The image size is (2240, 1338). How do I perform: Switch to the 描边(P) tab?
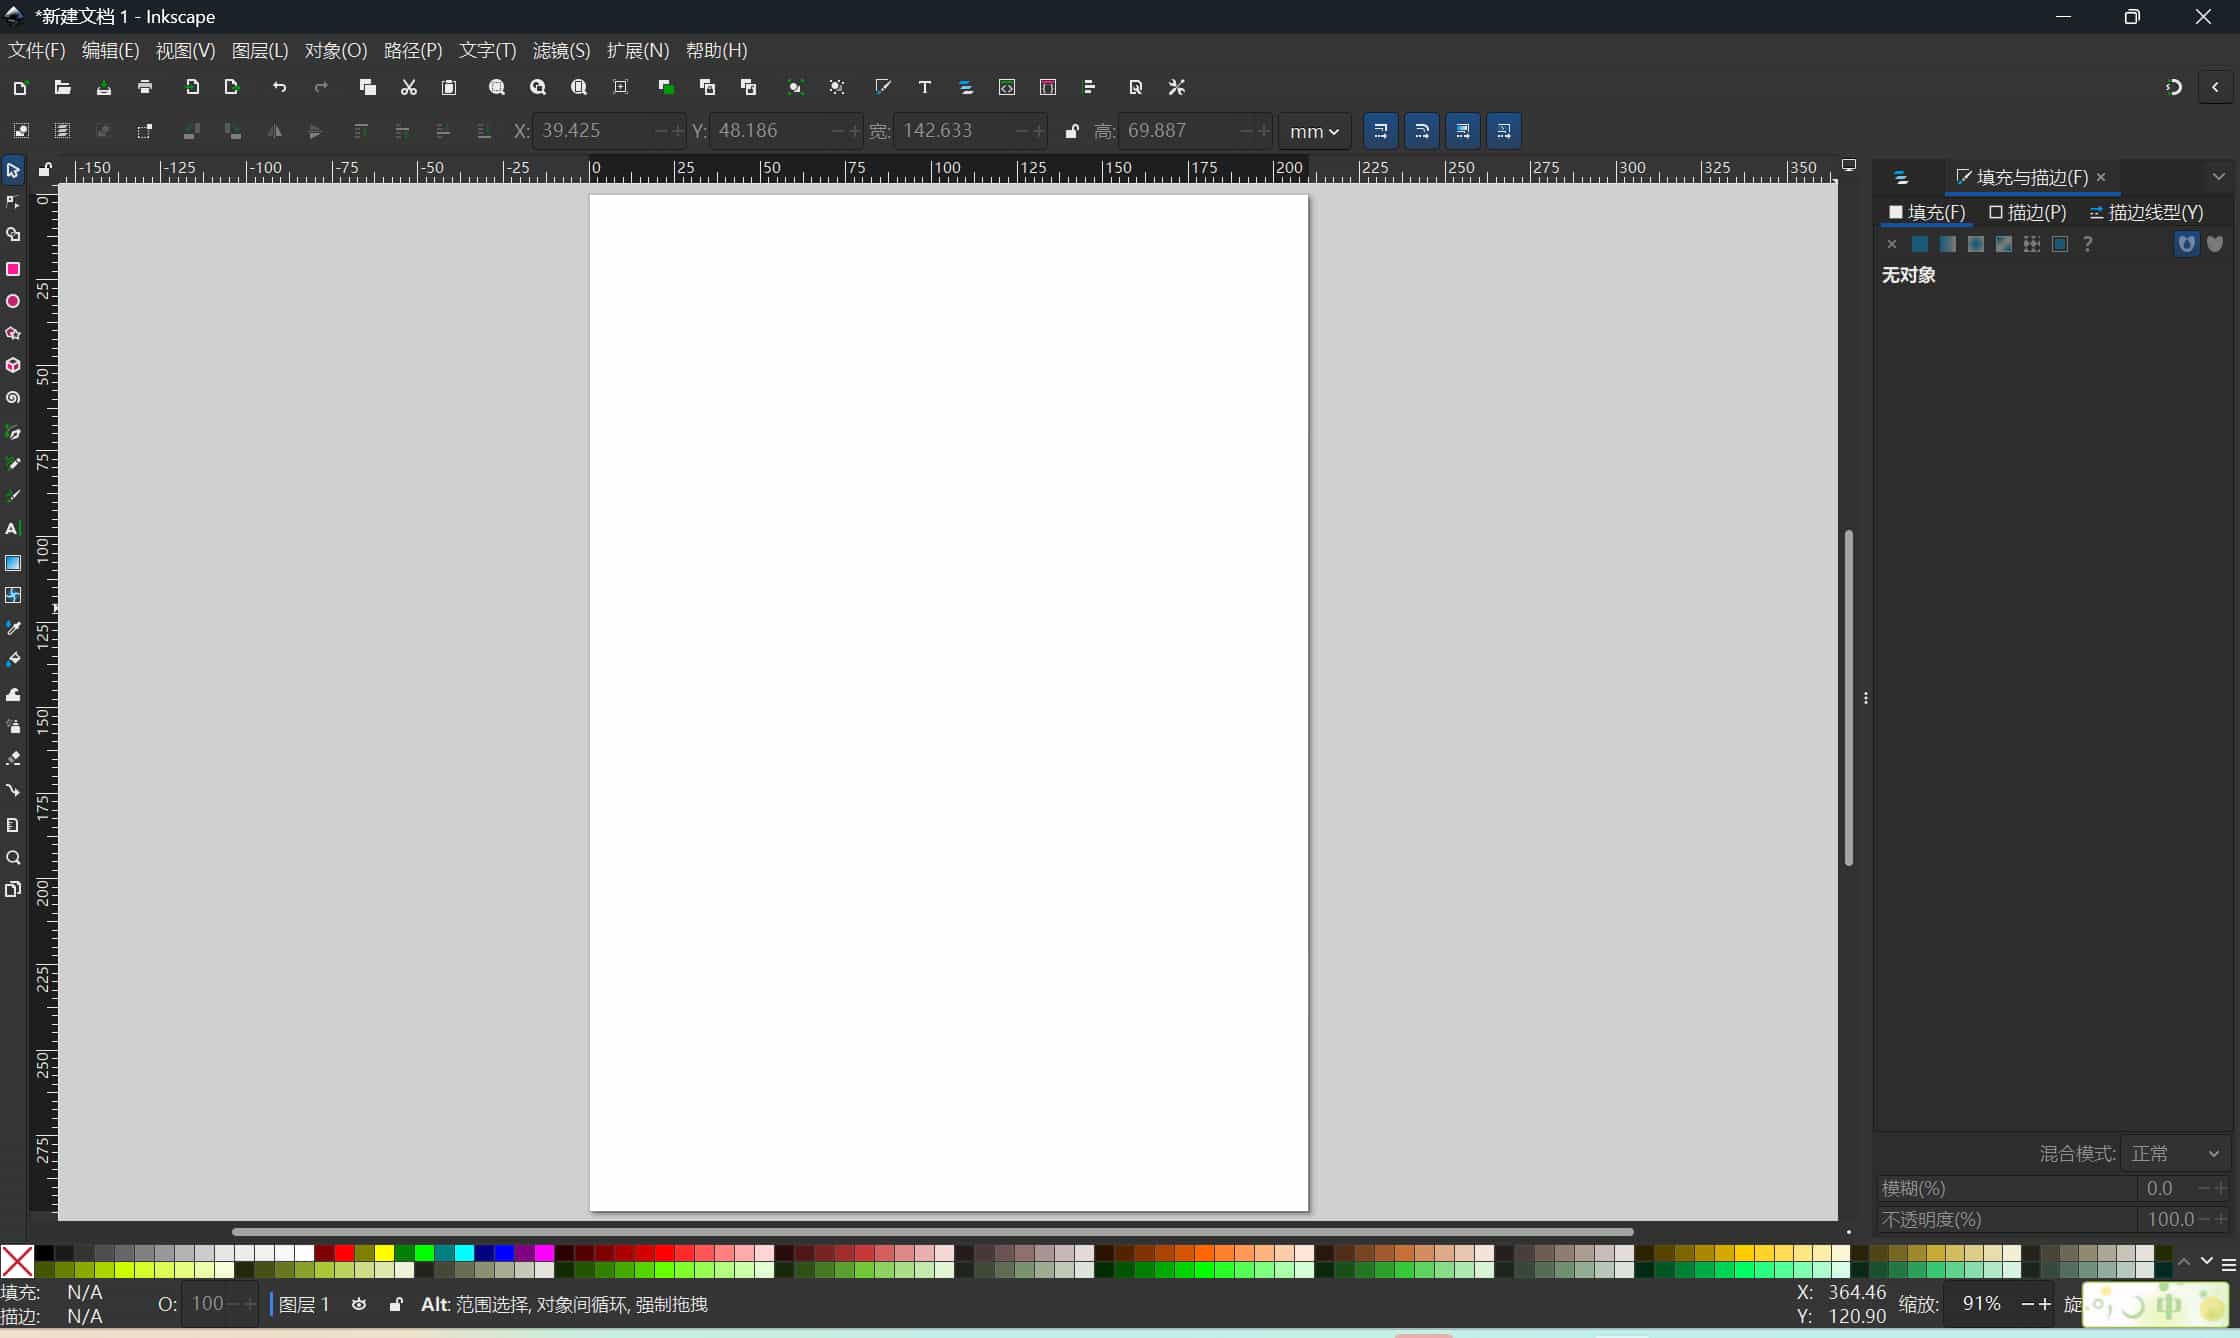click(2026, 212)
